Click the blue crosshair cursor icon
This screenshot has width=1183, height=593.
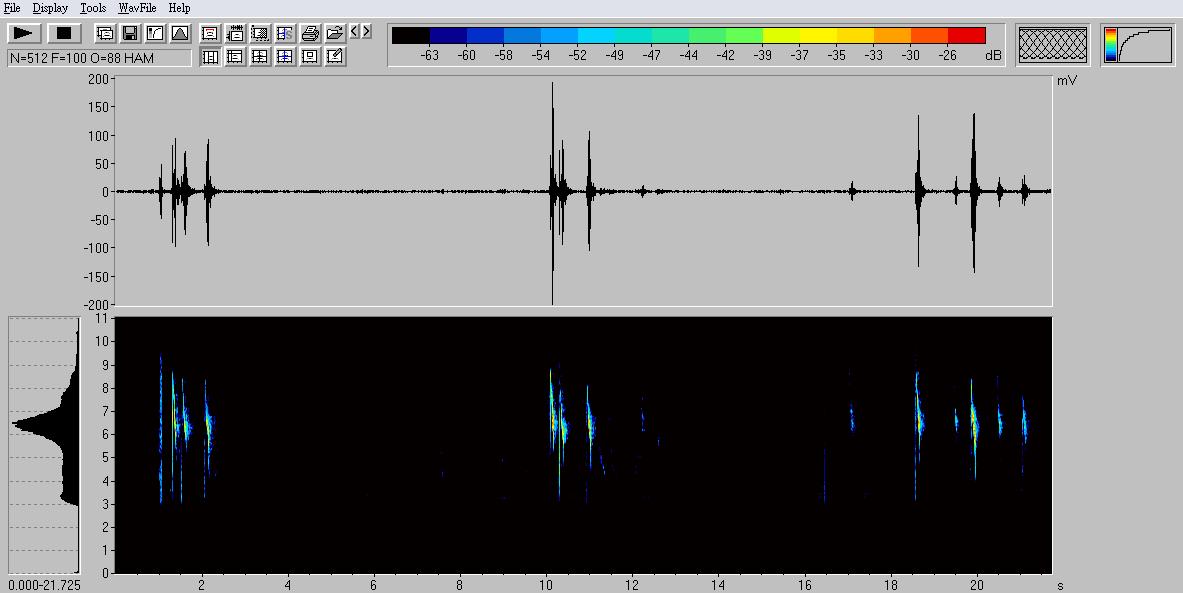285,57
